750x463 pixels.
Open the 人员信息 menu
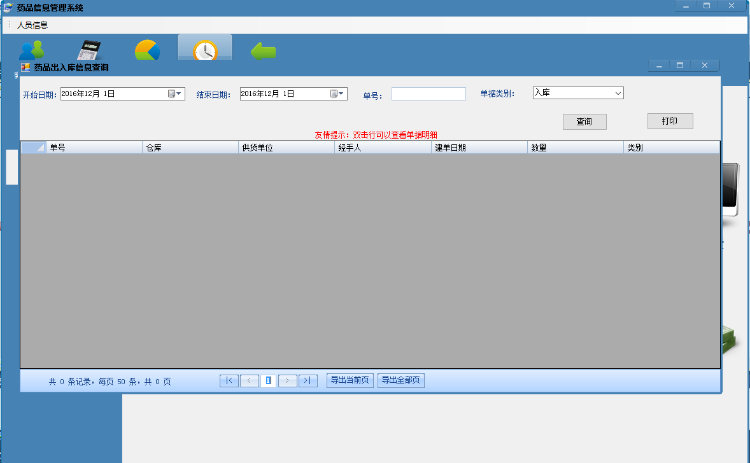[32, 24]
